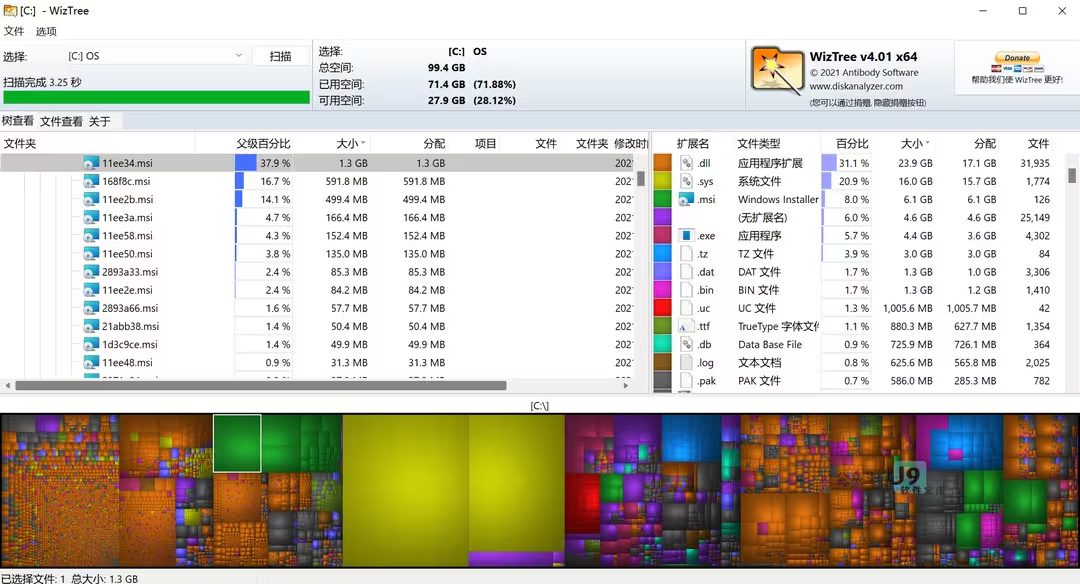Viewport: 1080px width, 584px height.
Task: Open the 文件 menu
Action: click(x=14, y=31)
